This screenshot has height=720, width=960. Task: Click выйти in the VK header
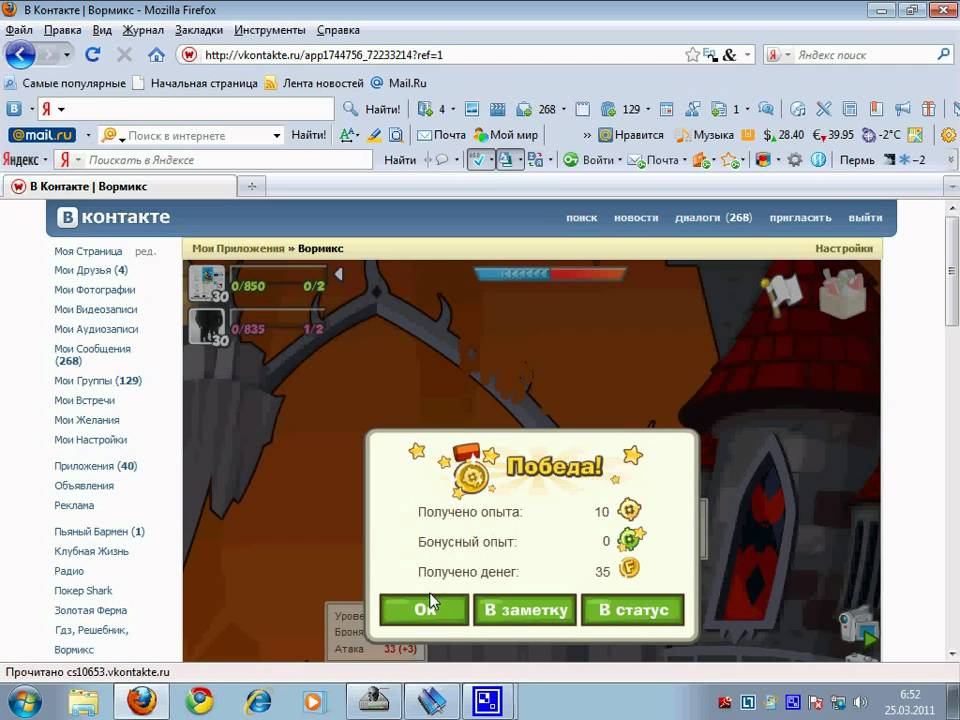pos(865,217)
